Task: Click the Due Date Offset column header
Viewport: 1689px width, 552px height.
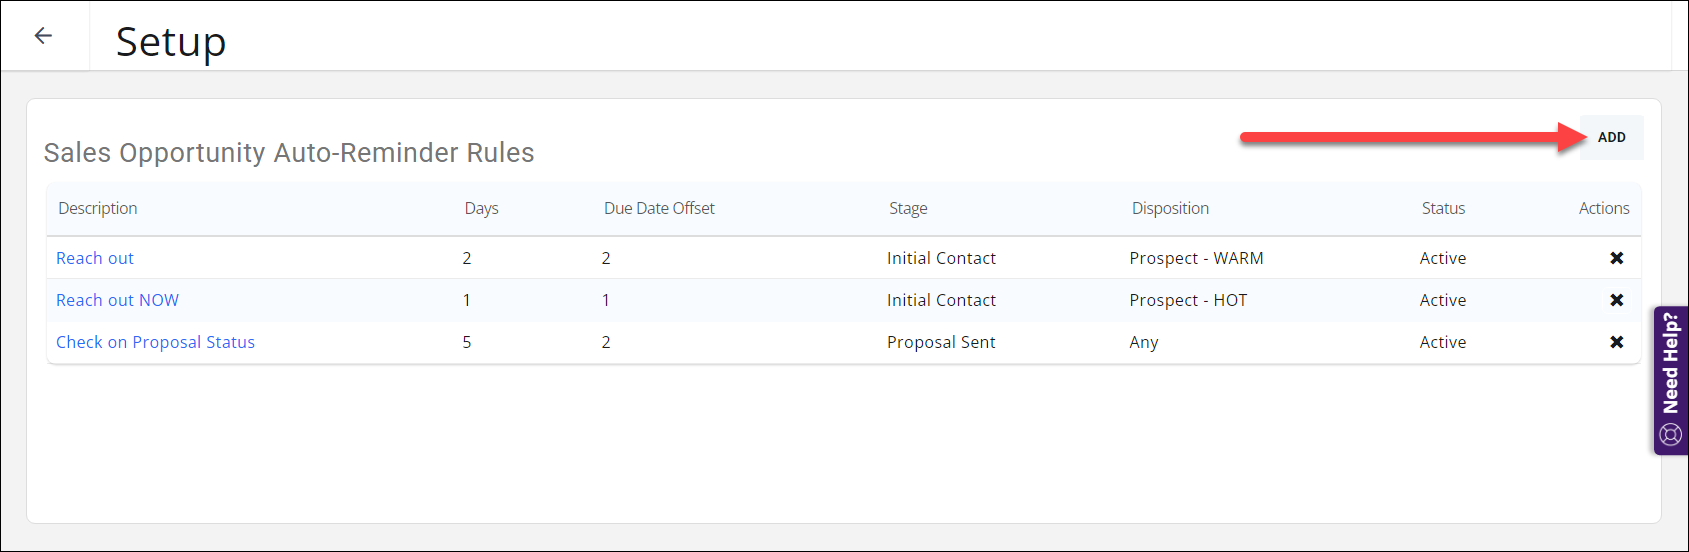Action: 659,208
